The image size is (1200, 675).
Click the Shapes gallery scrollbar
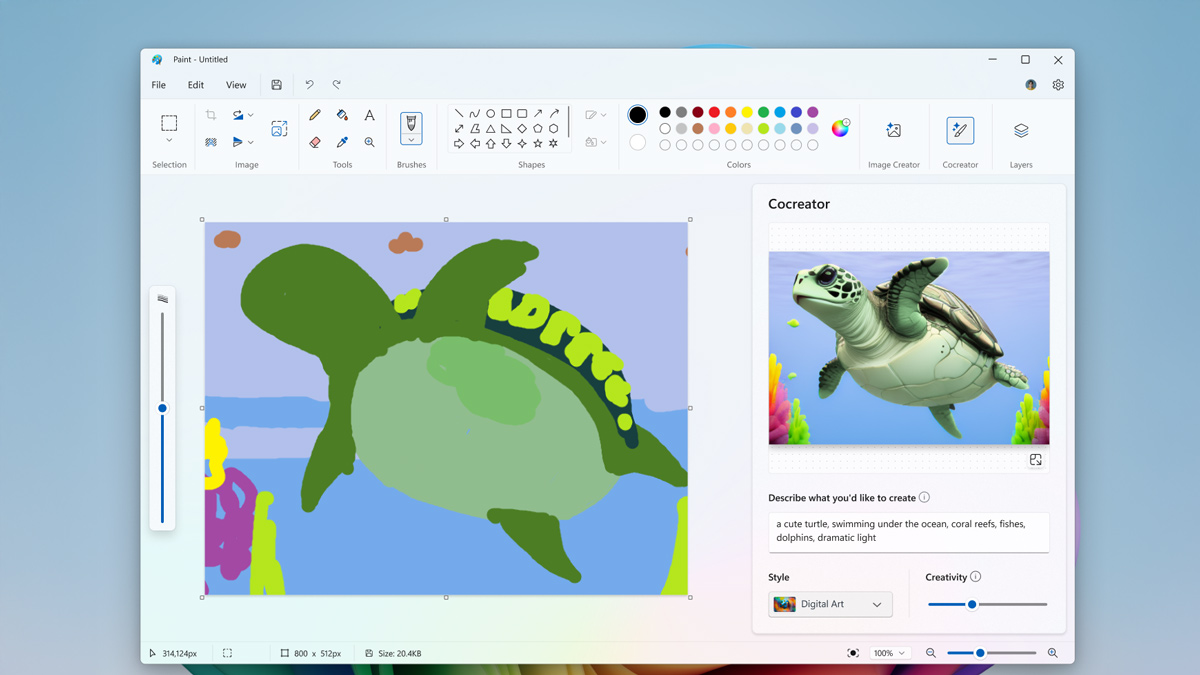569,122
